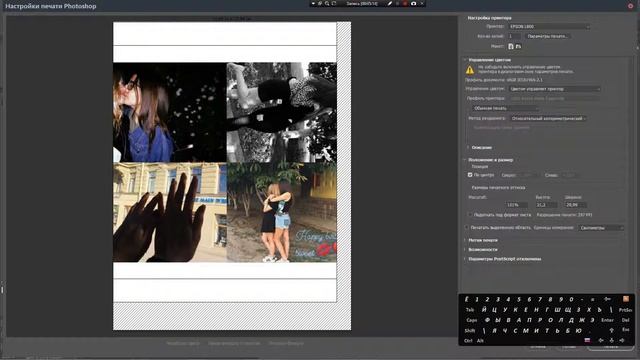Open the rendering intent dropdown 'Относительный колориметрический'
640x360 pixels.
548,118
